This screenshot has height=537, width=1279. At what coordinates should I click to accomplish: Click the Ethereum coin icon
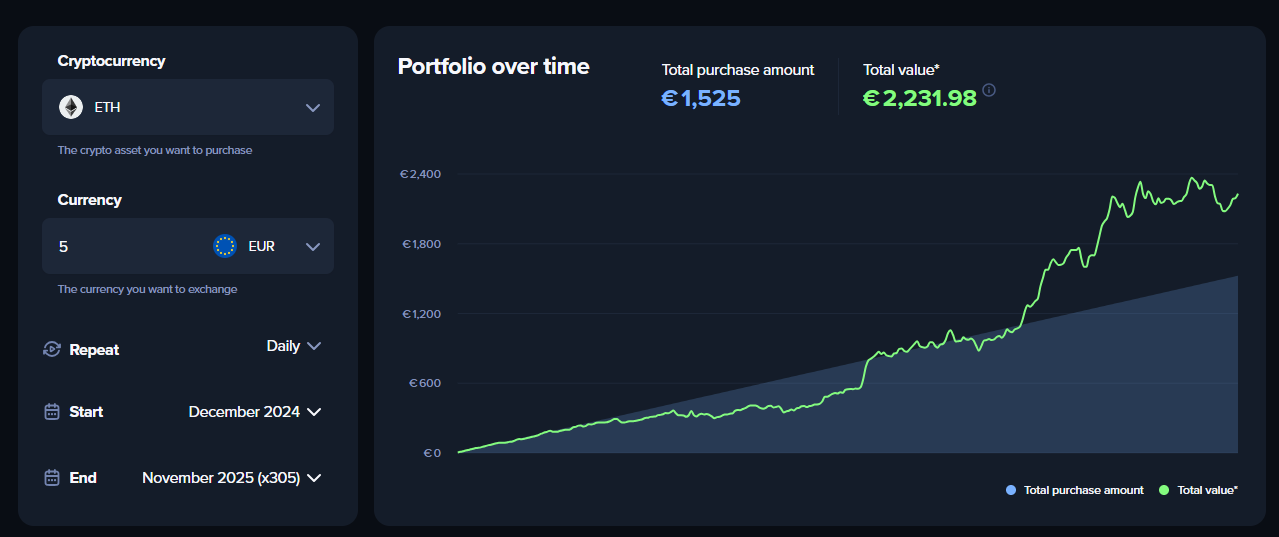[x=71, y=107]
